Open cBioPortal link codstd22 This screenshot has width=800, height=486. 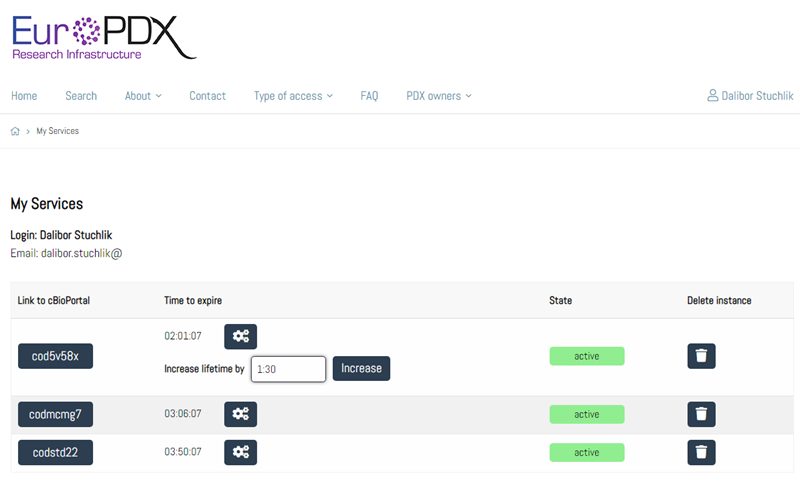[55, 452]
